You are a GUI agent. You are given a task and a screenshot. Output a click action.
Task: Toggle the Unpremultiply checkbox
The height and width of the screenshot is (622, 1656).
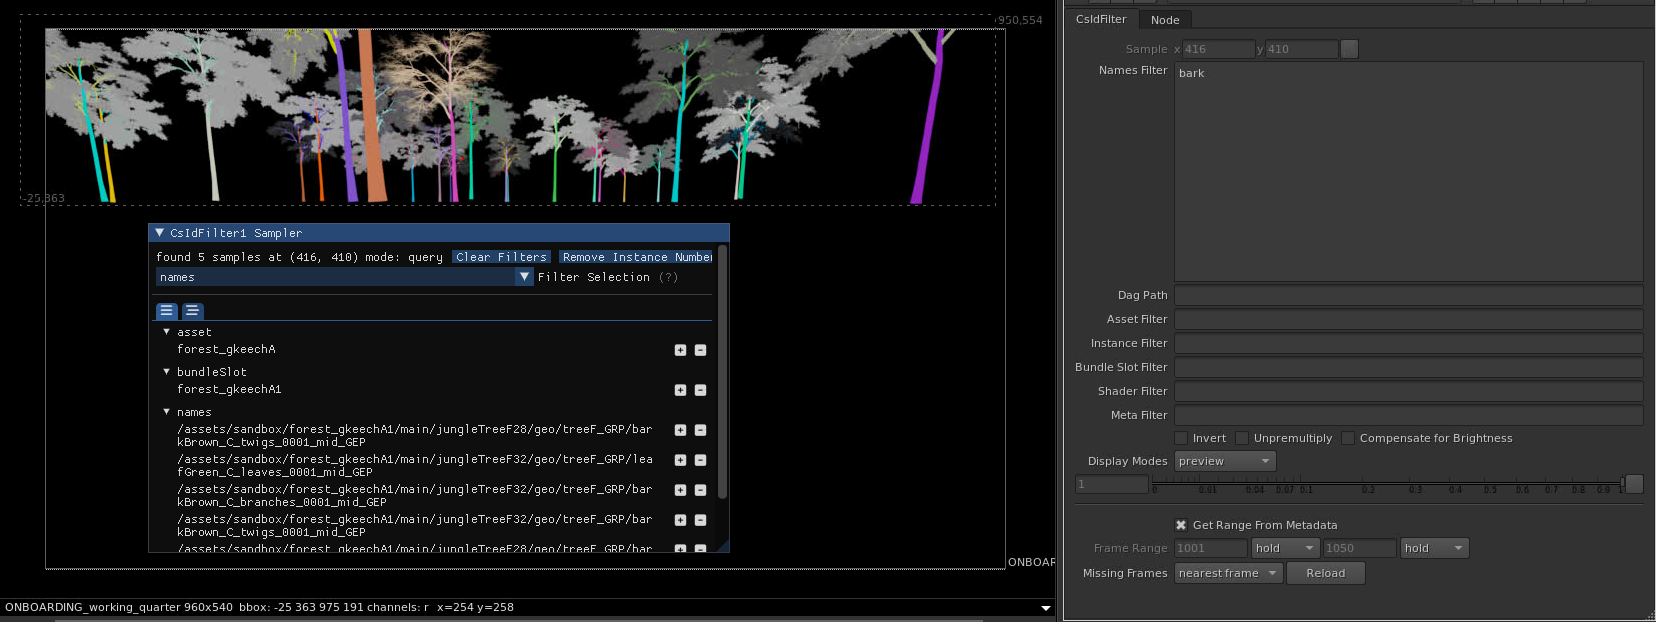1242,438
